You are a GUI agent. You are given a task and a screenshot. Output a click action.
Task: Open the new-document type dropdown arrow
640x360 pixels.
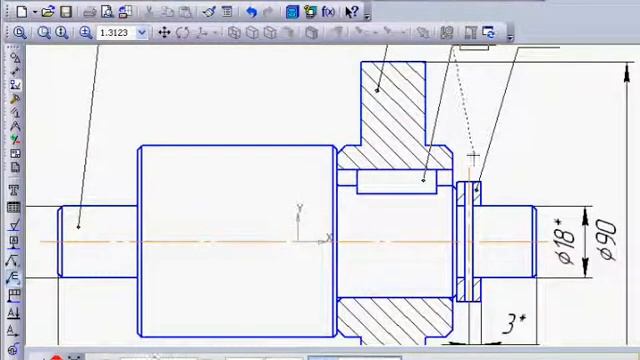click(x=35, y=12)
